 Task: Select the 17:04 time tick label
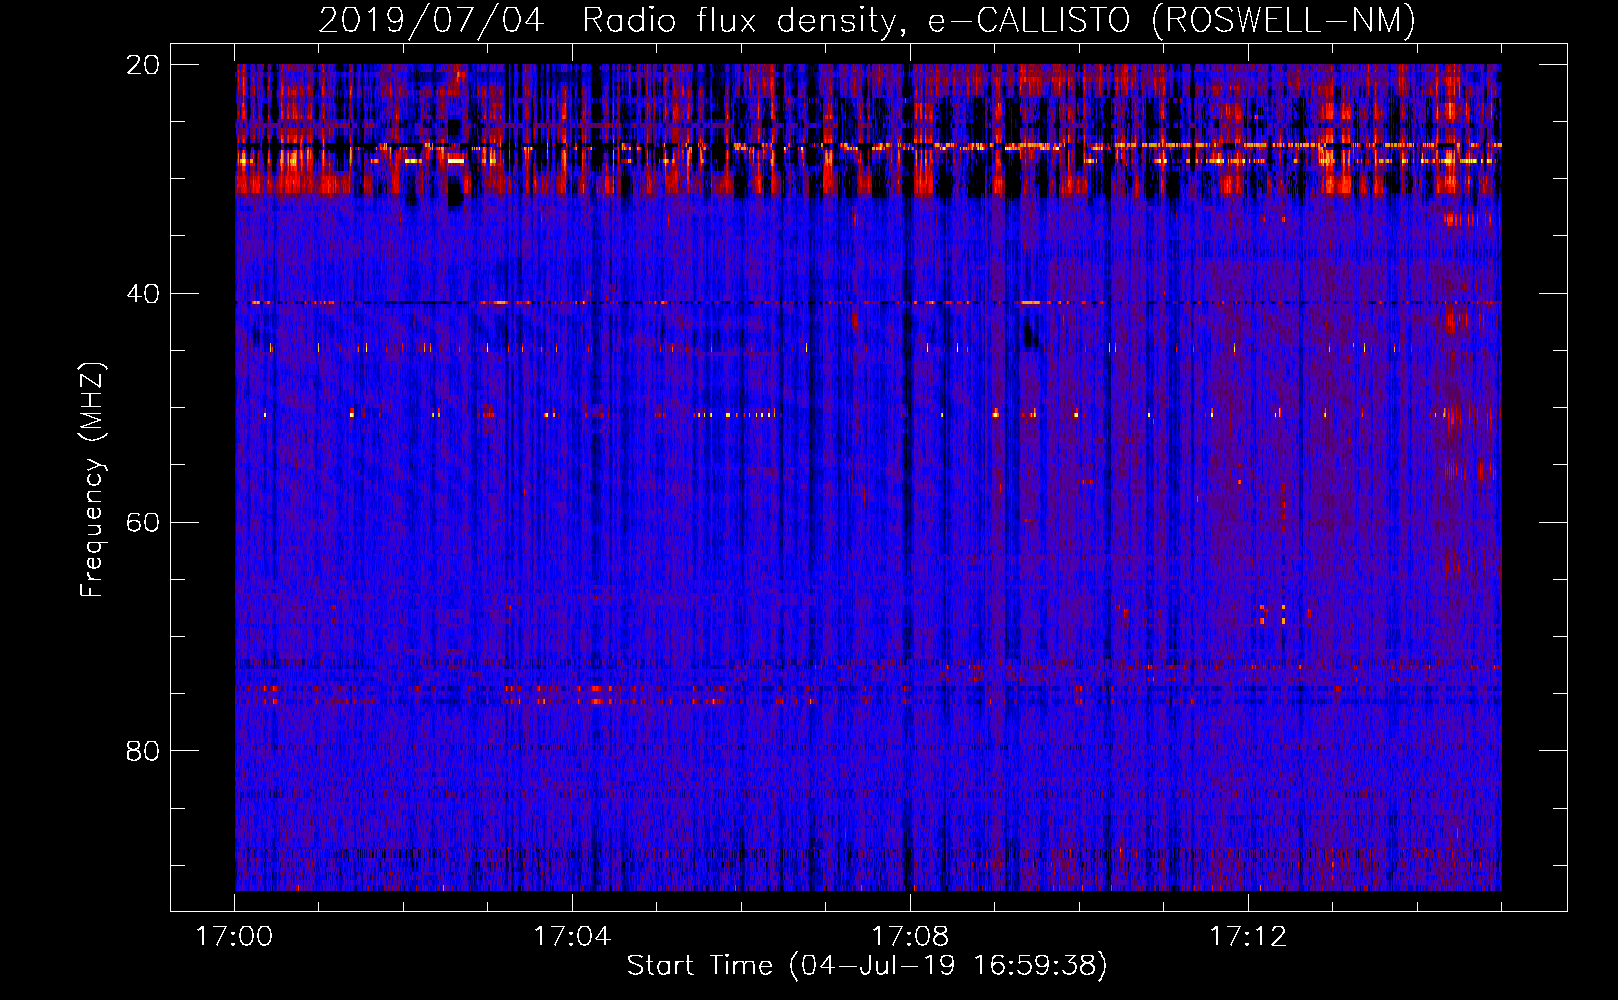[x=572, y=937]
